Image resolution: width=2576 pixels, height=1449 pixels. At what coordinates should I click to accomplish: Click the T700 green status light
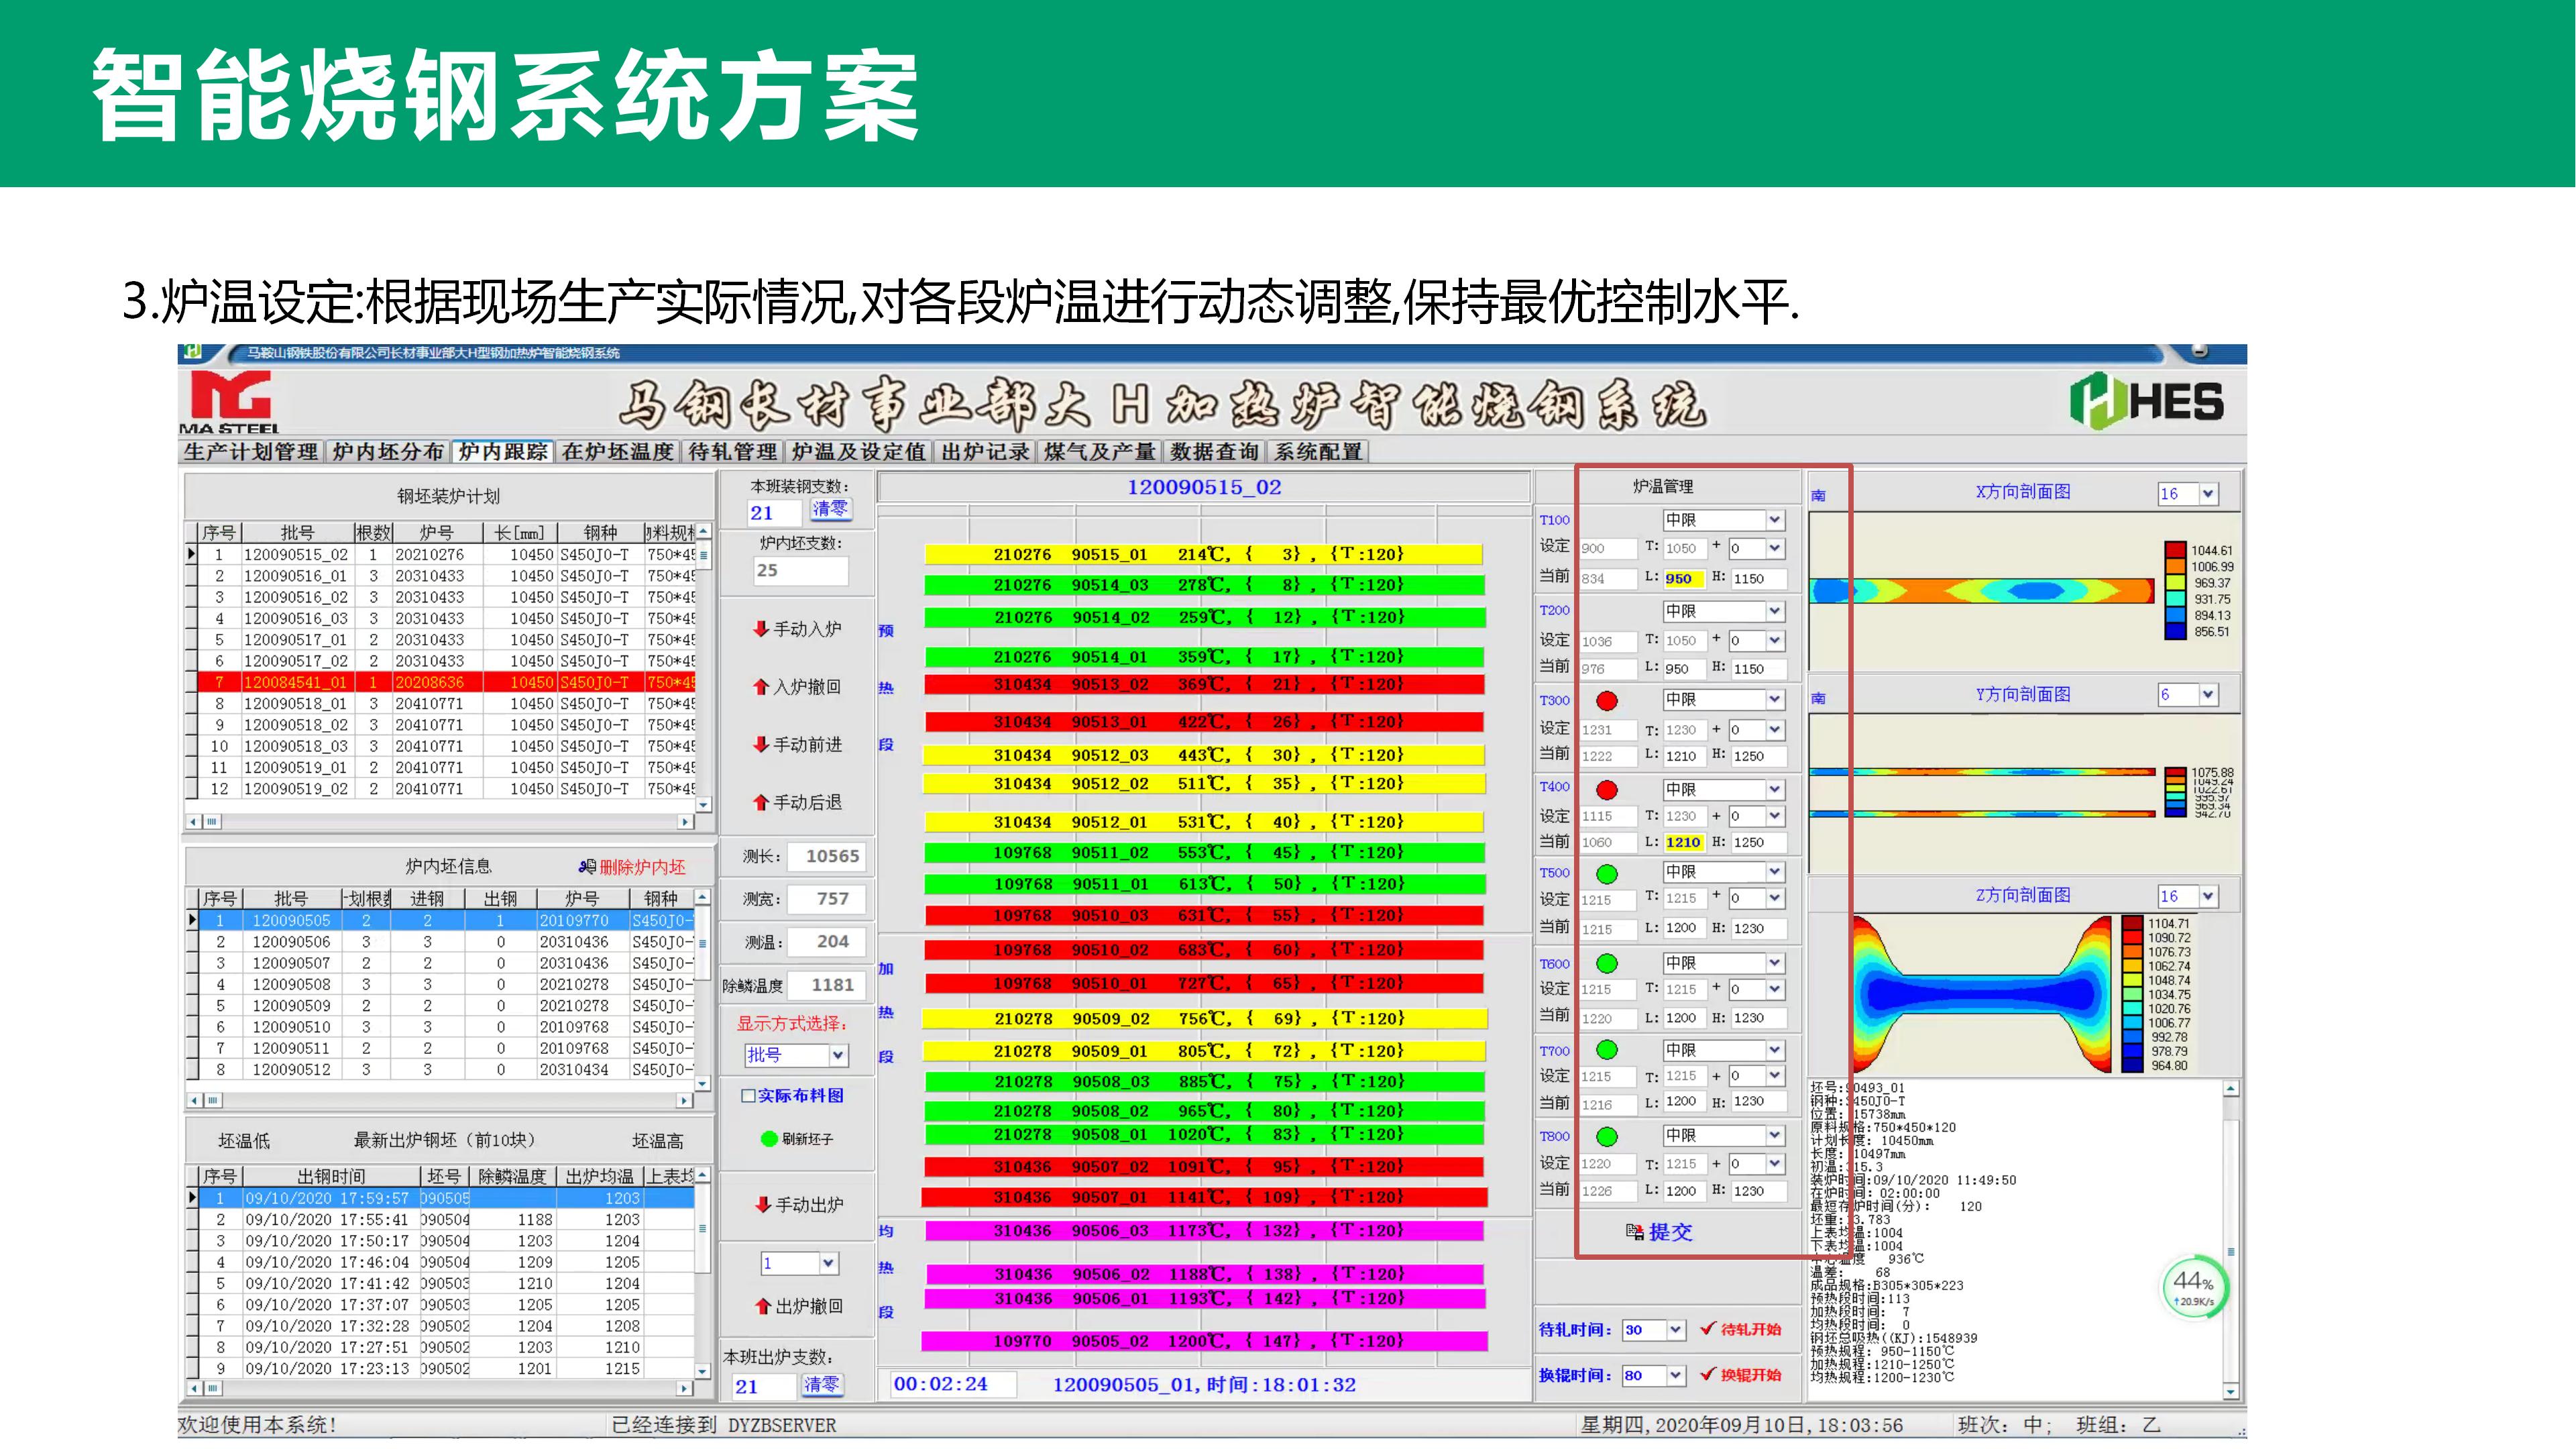pyautogui.click(x=1607, y=1050)
